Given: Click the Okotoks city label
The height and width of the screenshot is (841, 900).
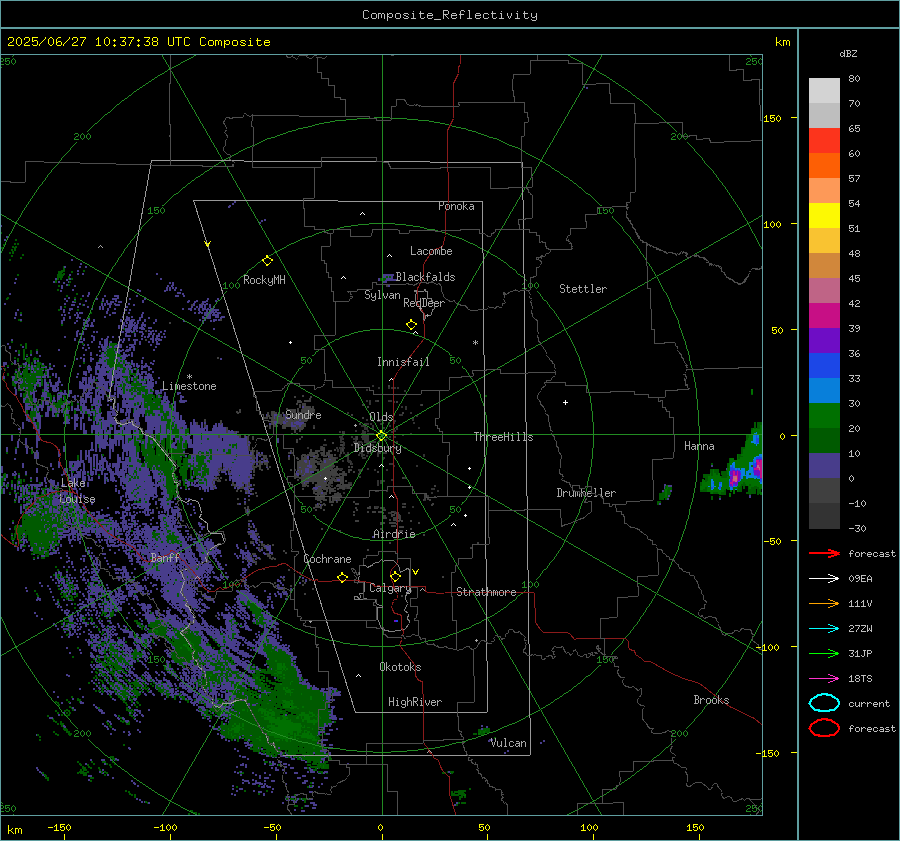Looking at the screenshot, I should 400,667.
